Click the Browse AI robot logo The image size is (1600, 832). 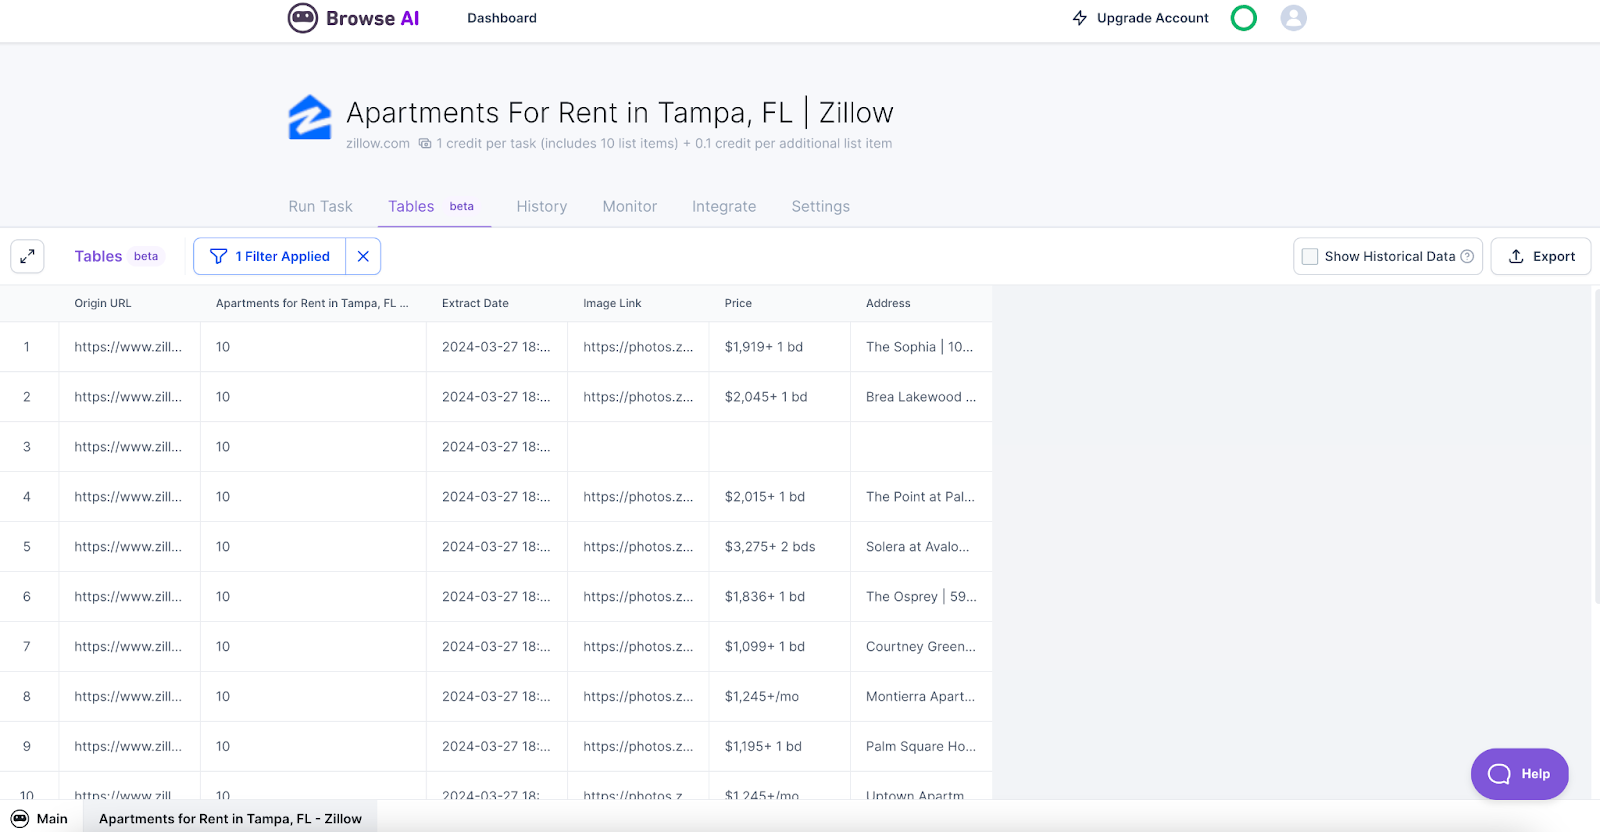pyautogui.click(x=303, y=18)
